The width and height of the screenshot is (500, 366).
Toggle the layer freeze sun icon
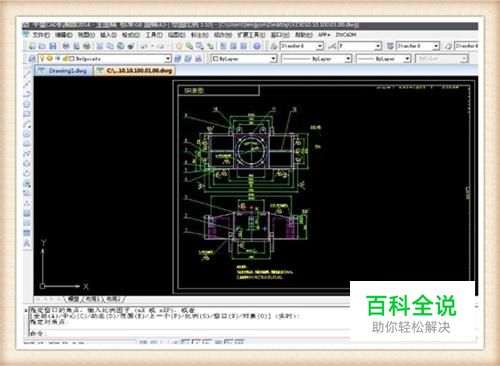50,59
